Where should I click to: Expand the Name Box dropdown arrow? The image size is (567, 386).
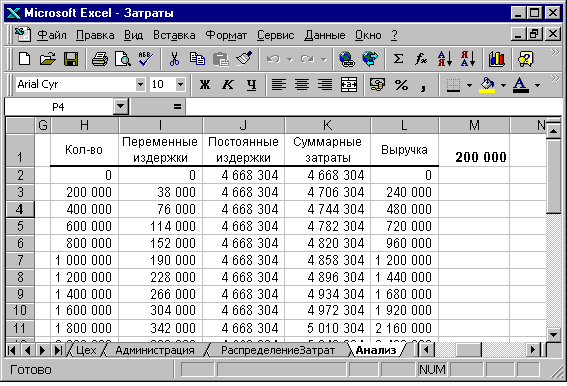(120, 107)
